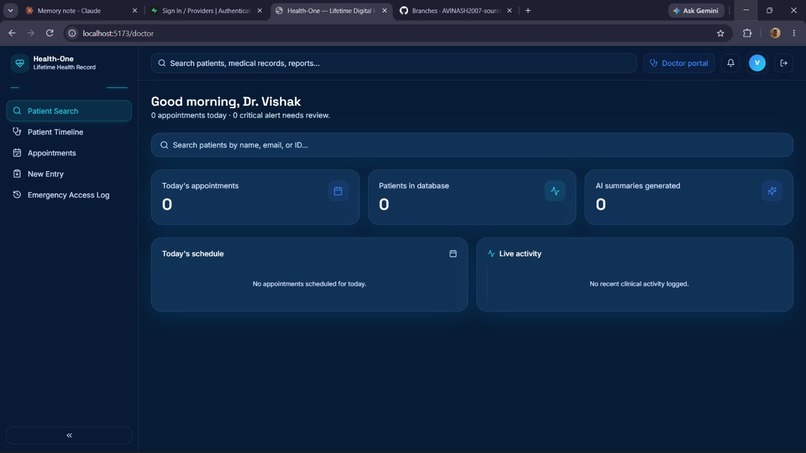Click the magnifier icon in top search bar
The width and height of the screenshot is (806, 453).
(x=162, y=63)
